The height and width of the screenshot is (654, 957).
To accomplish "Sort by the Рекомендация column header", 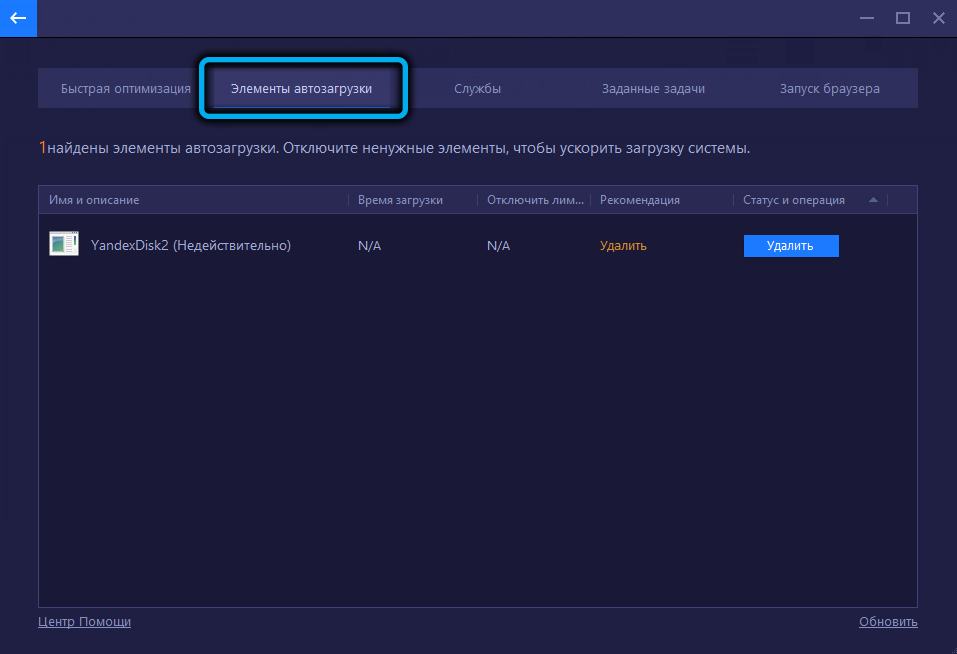I will click(639, 200).
